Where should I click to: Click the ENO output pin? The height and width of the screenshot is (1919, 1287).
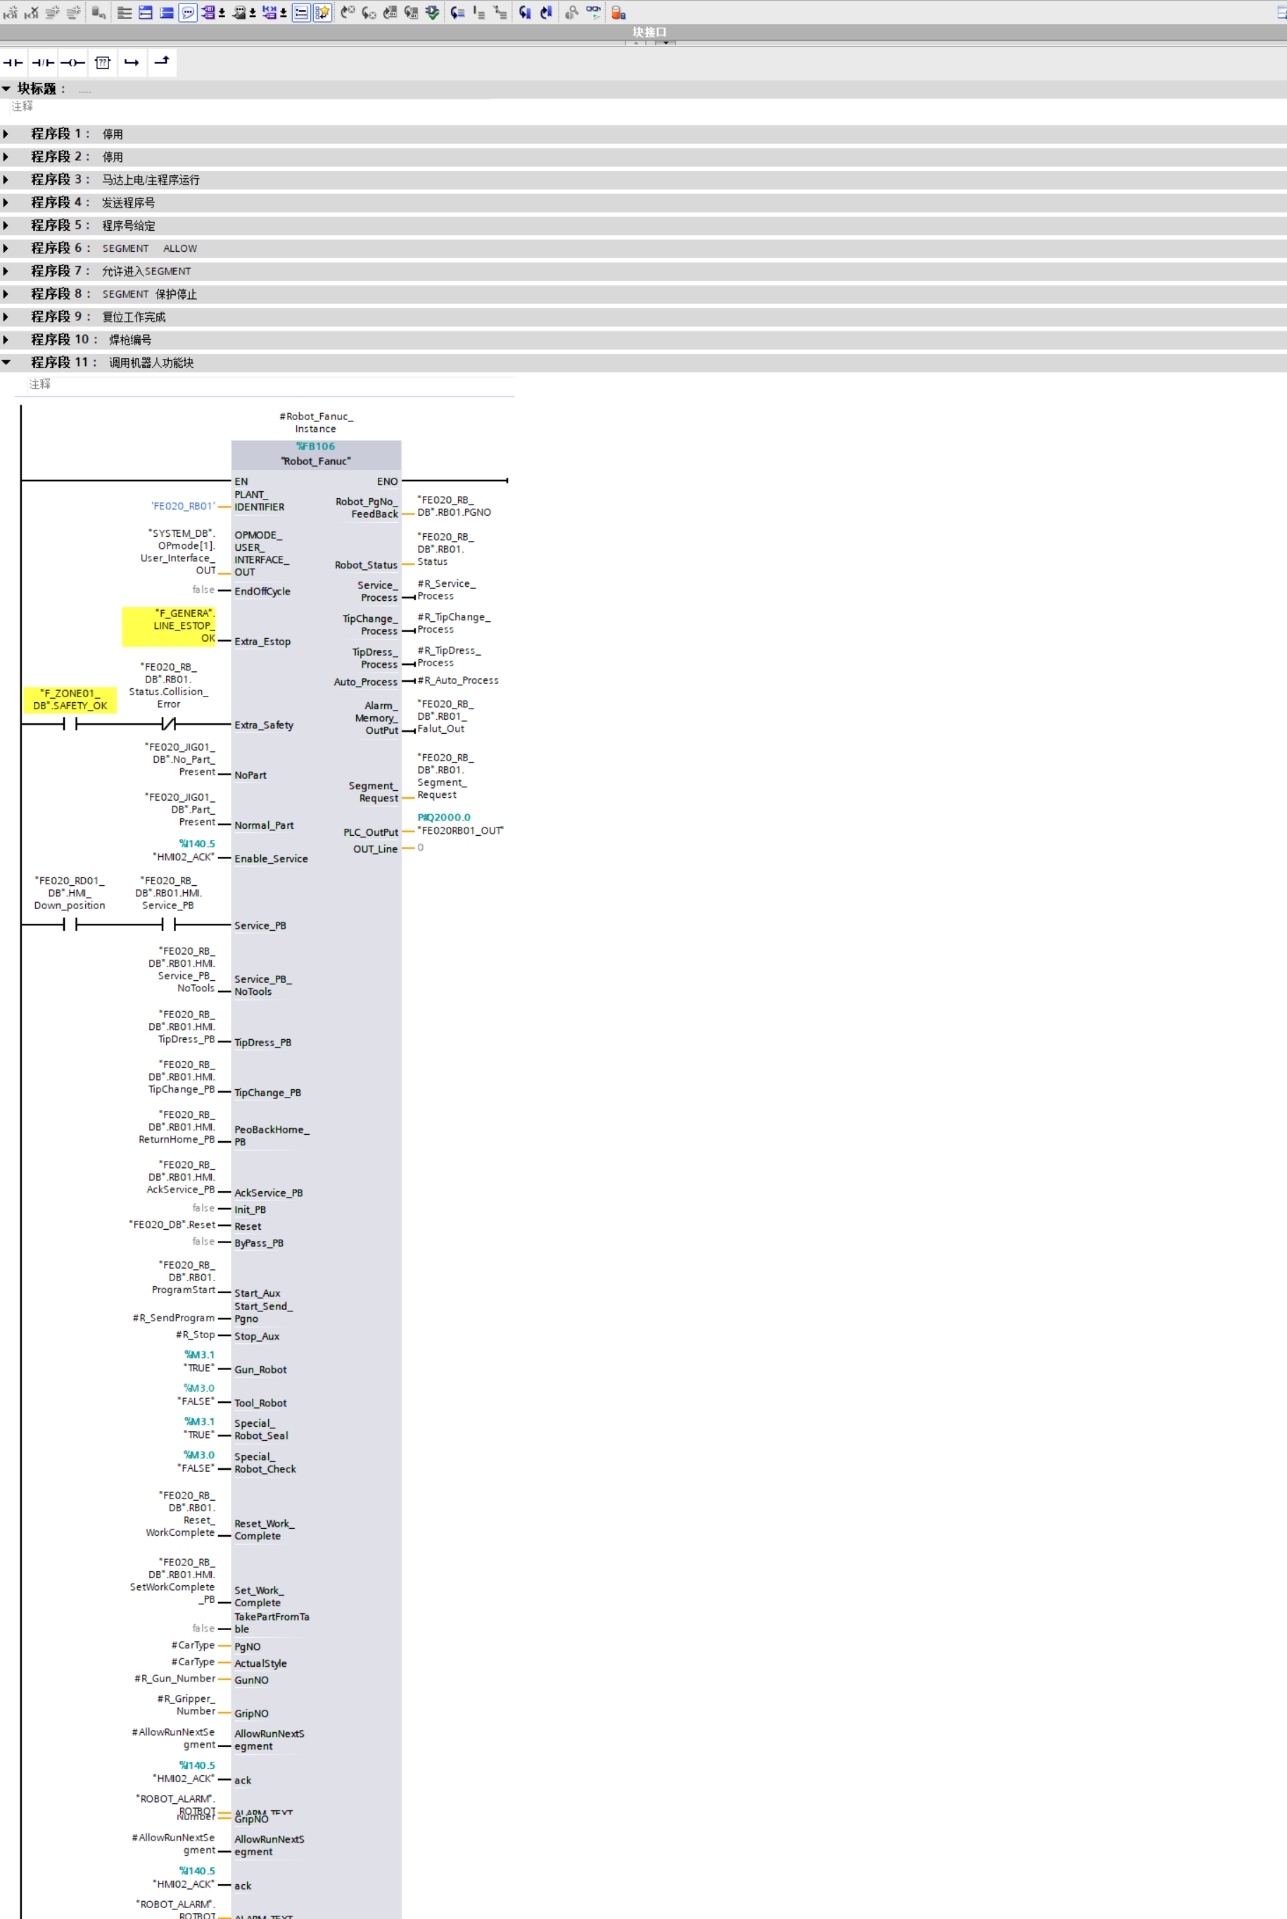388,482
